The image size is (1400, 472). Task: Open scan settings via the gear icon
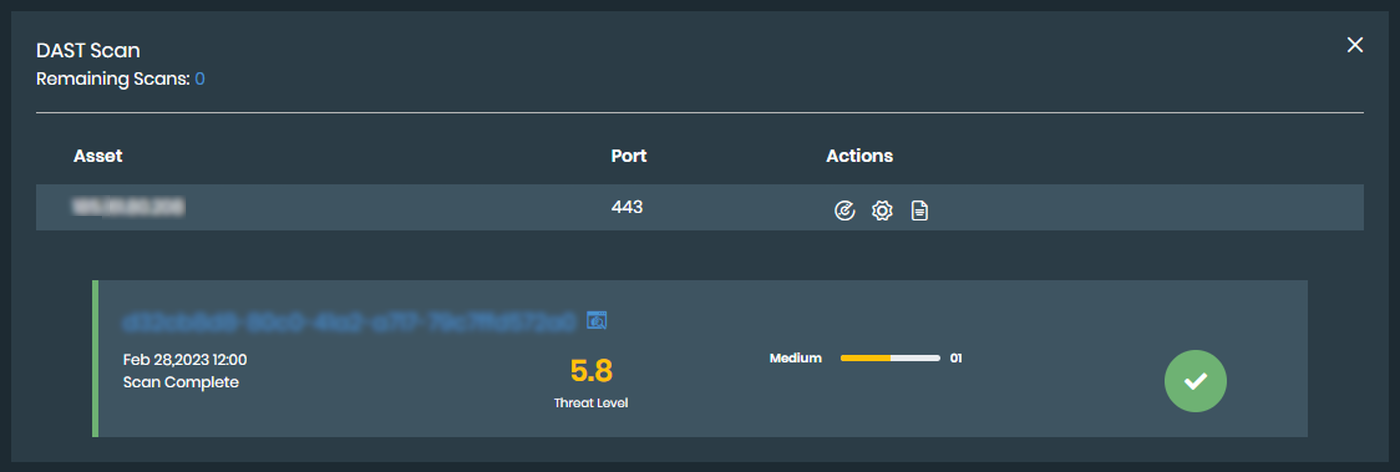tap(881, 211)
